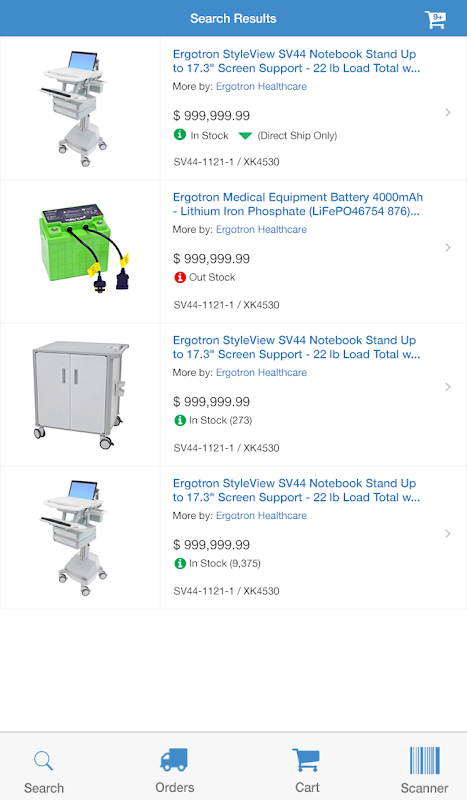Open the Cart tab icon
This screenshot has width=467, height=800.
coord(306,760)
